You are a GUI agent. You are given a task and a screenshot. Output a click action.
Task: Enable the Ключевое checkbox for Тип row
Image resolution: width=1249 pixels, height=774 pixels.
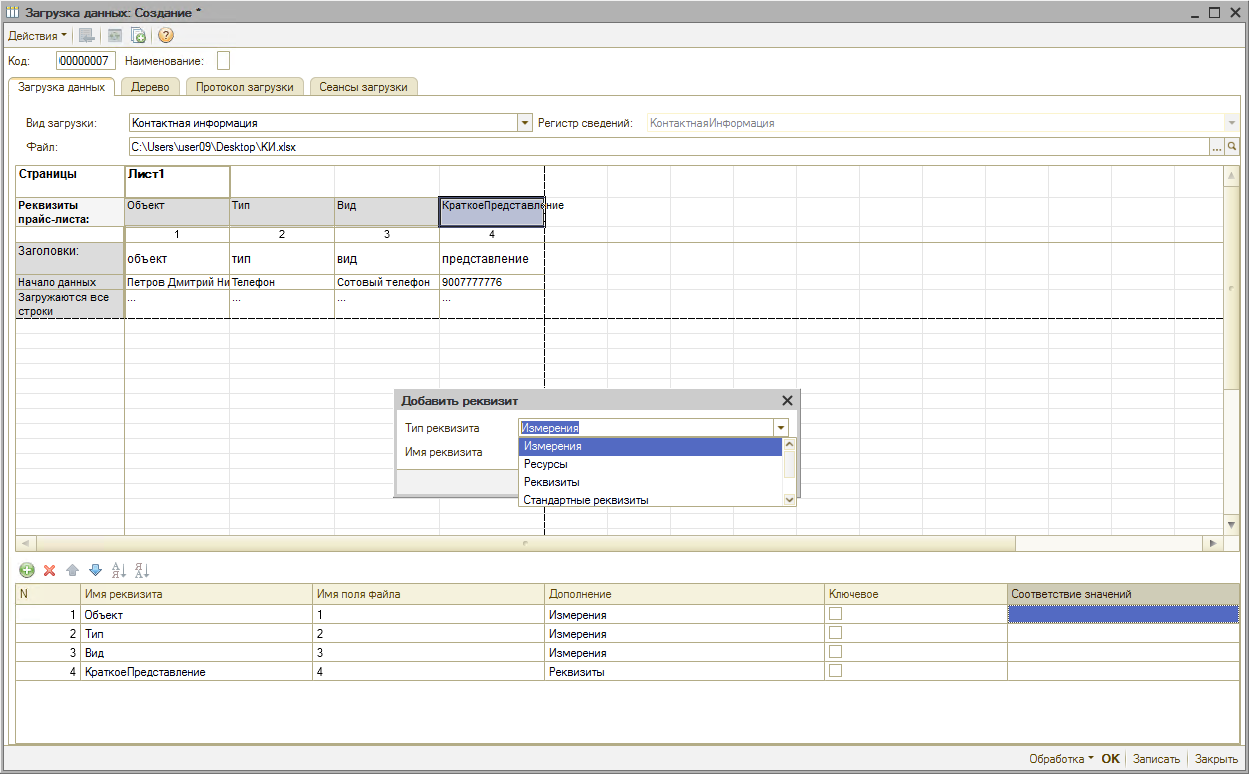tap(835, 633)
